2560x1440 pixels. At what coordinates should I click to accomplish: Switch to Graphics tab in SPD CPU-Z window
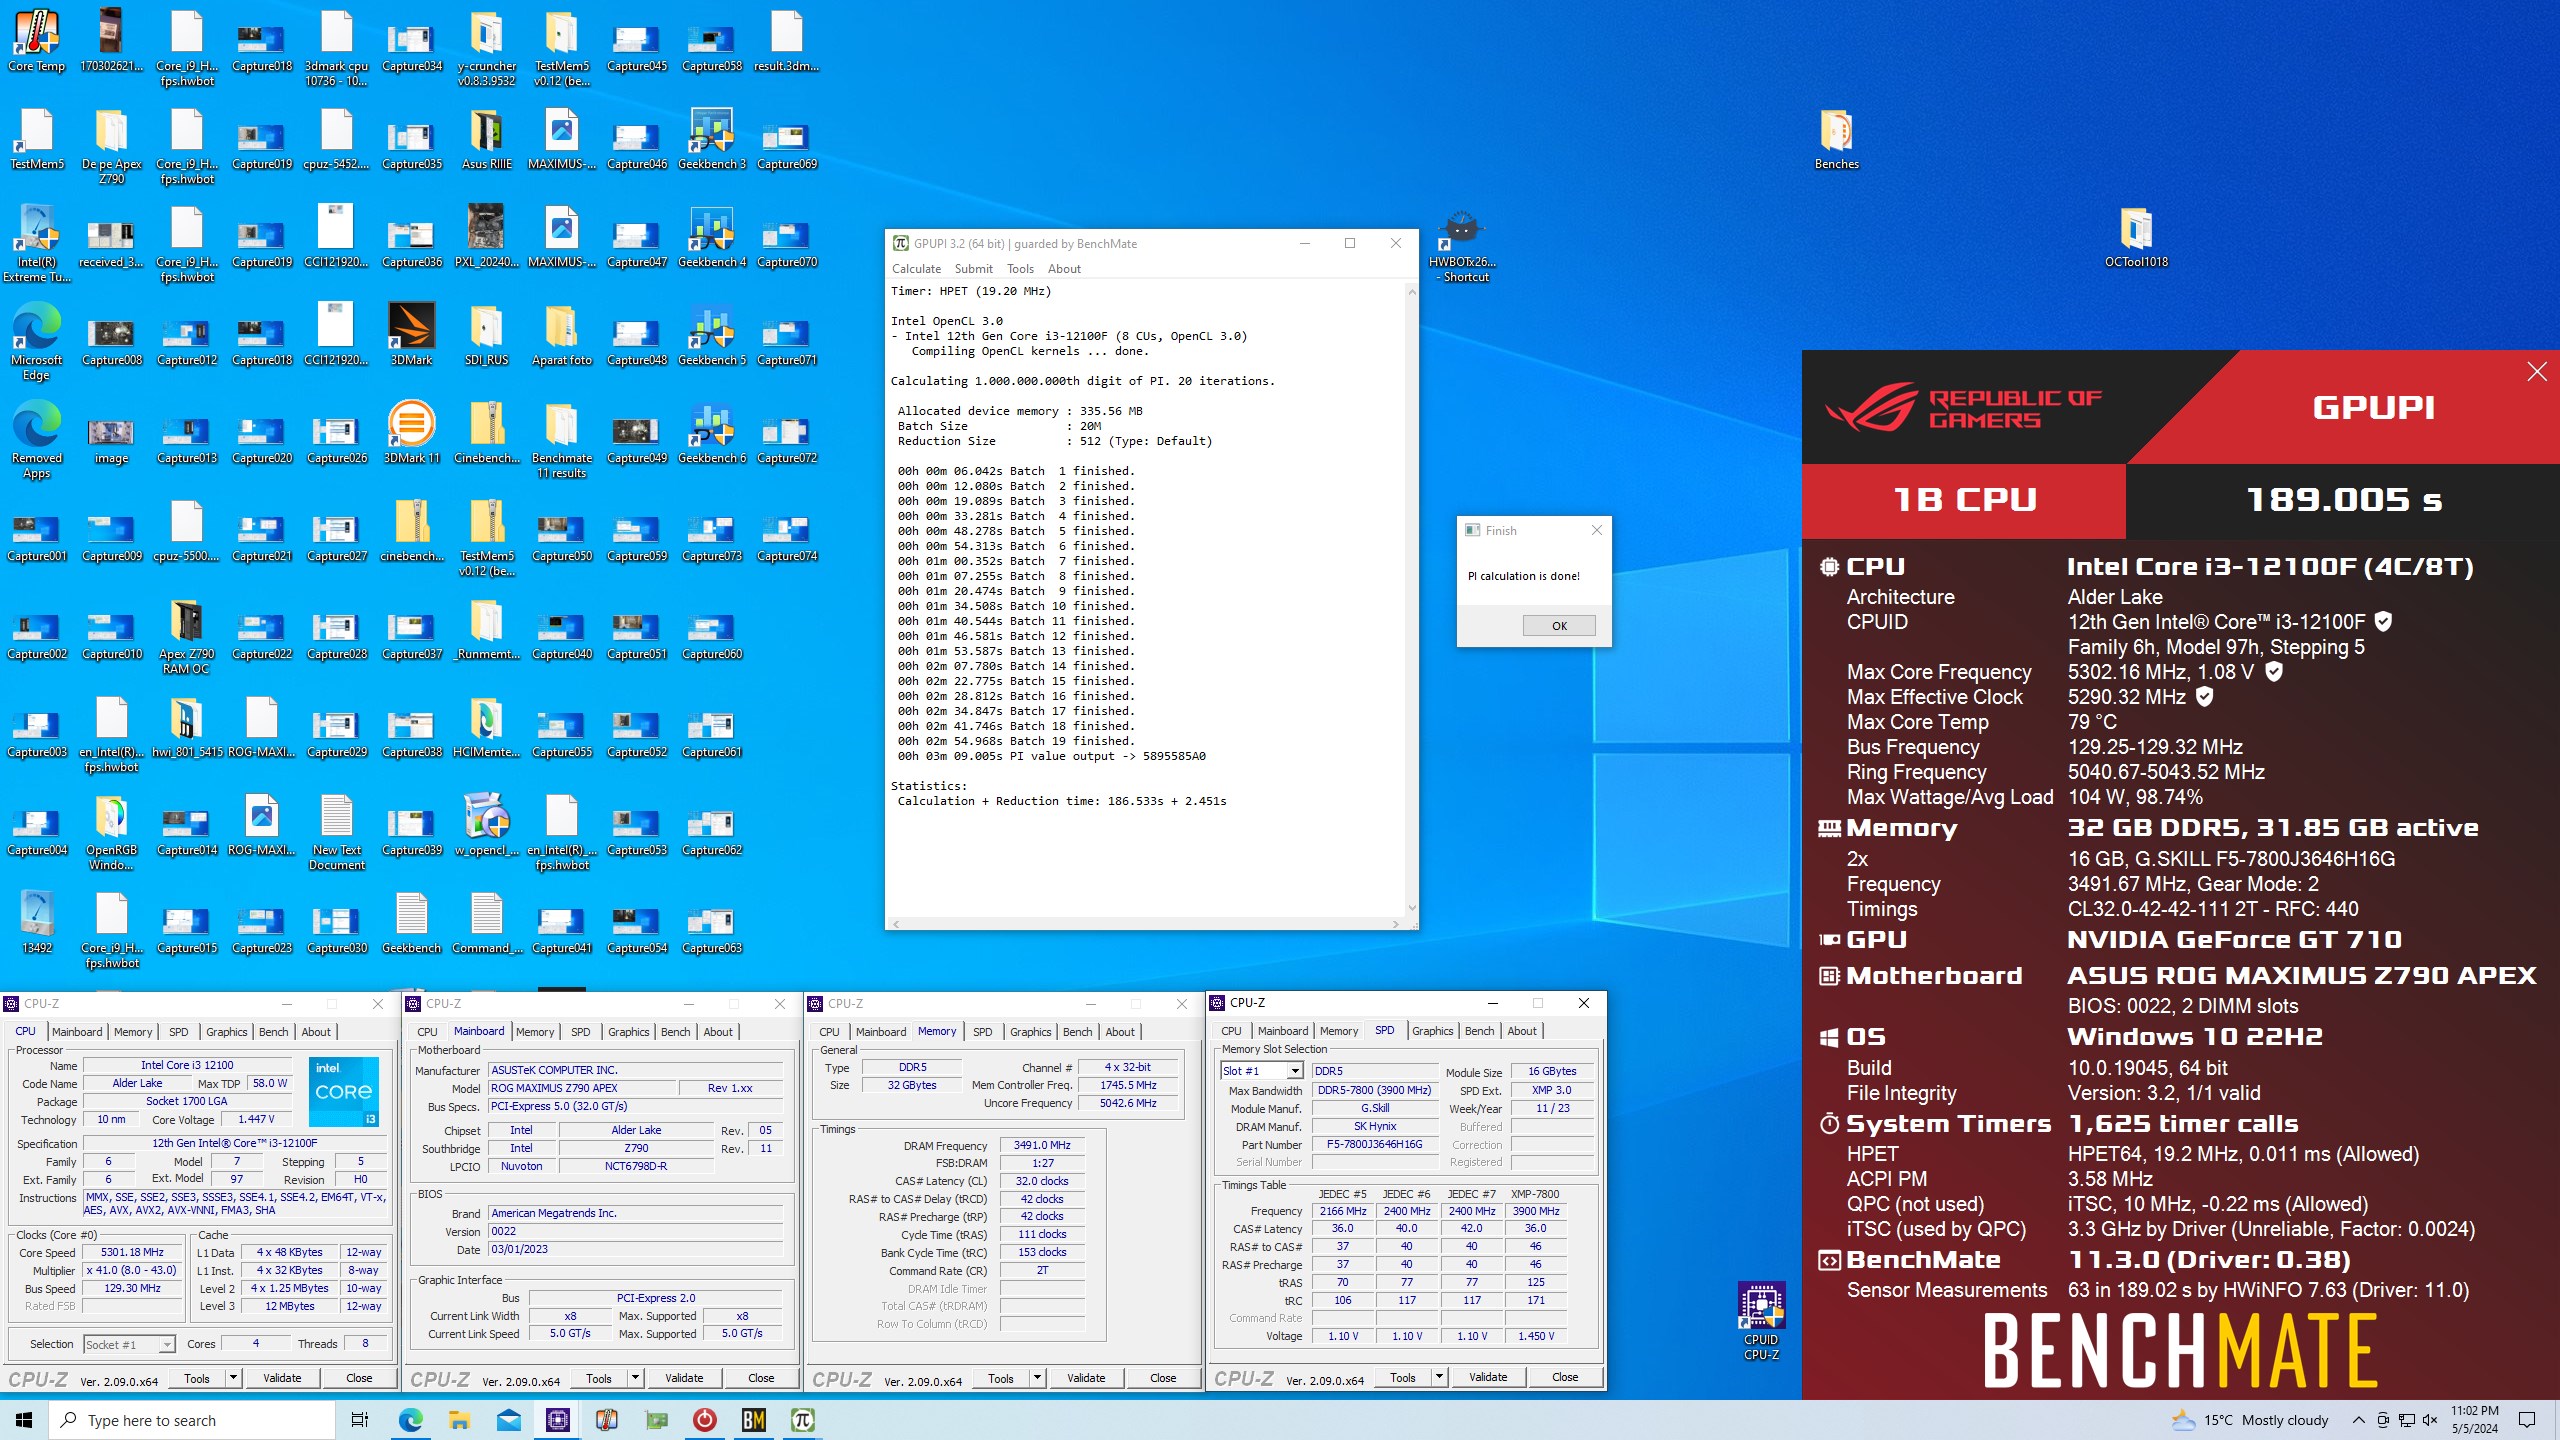click(x=1432, y=1031)
